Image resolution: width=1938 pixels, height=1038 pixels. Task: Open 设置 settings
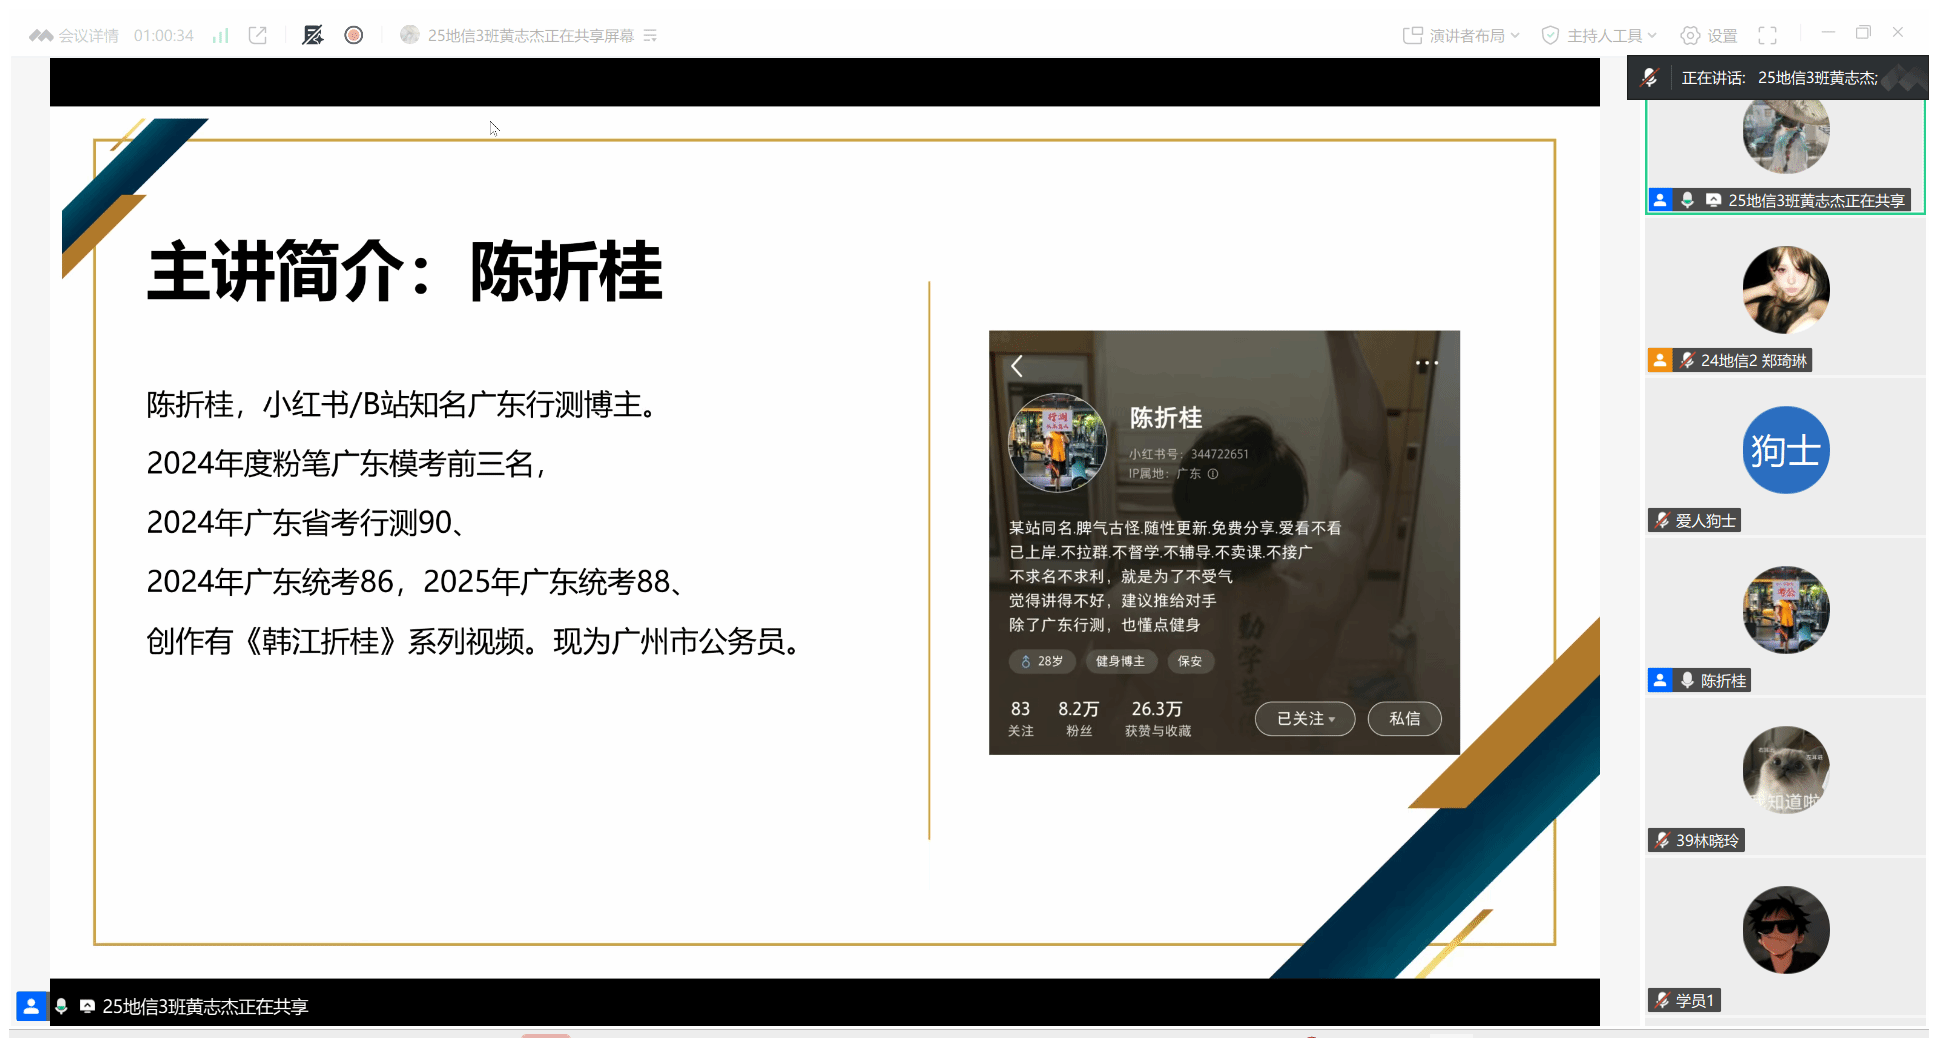1709,36
